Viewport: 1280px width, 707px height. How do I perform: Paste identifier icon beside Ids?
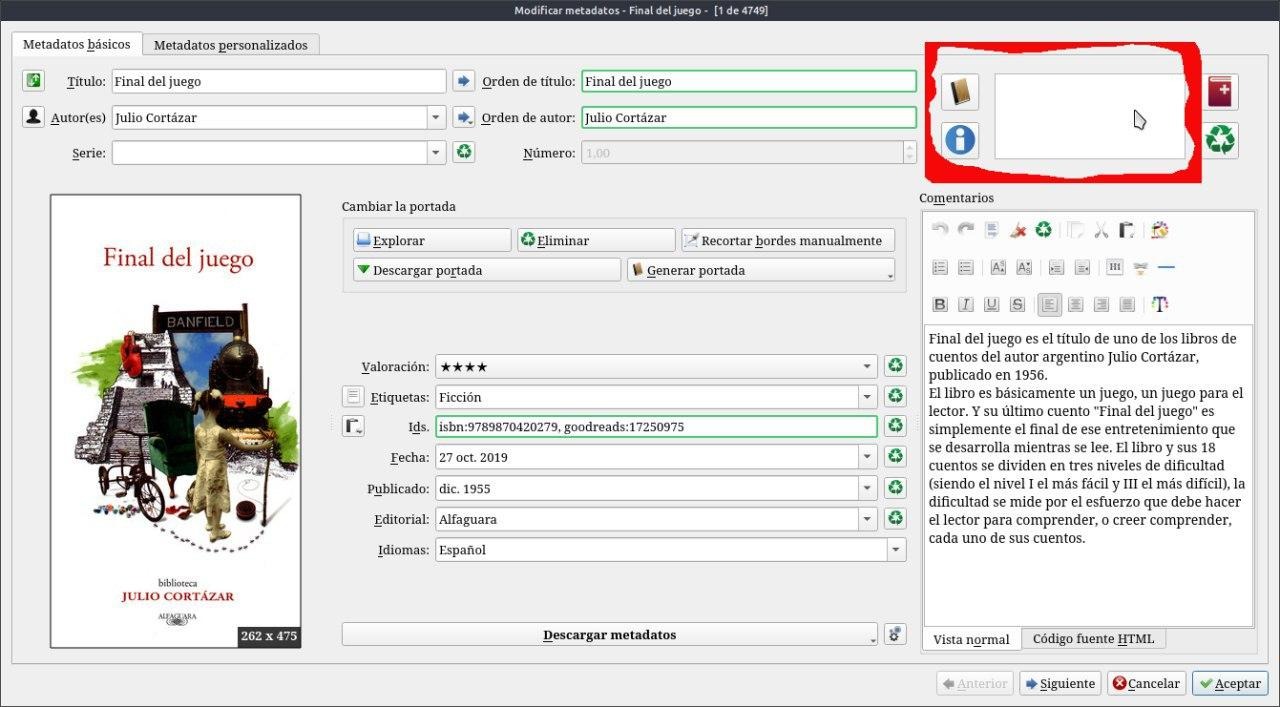point(353,427)
